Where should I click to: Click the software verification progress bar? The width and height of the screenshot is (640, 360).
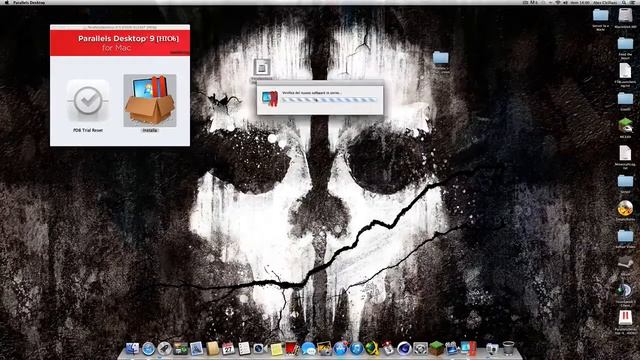click(329, 100)
